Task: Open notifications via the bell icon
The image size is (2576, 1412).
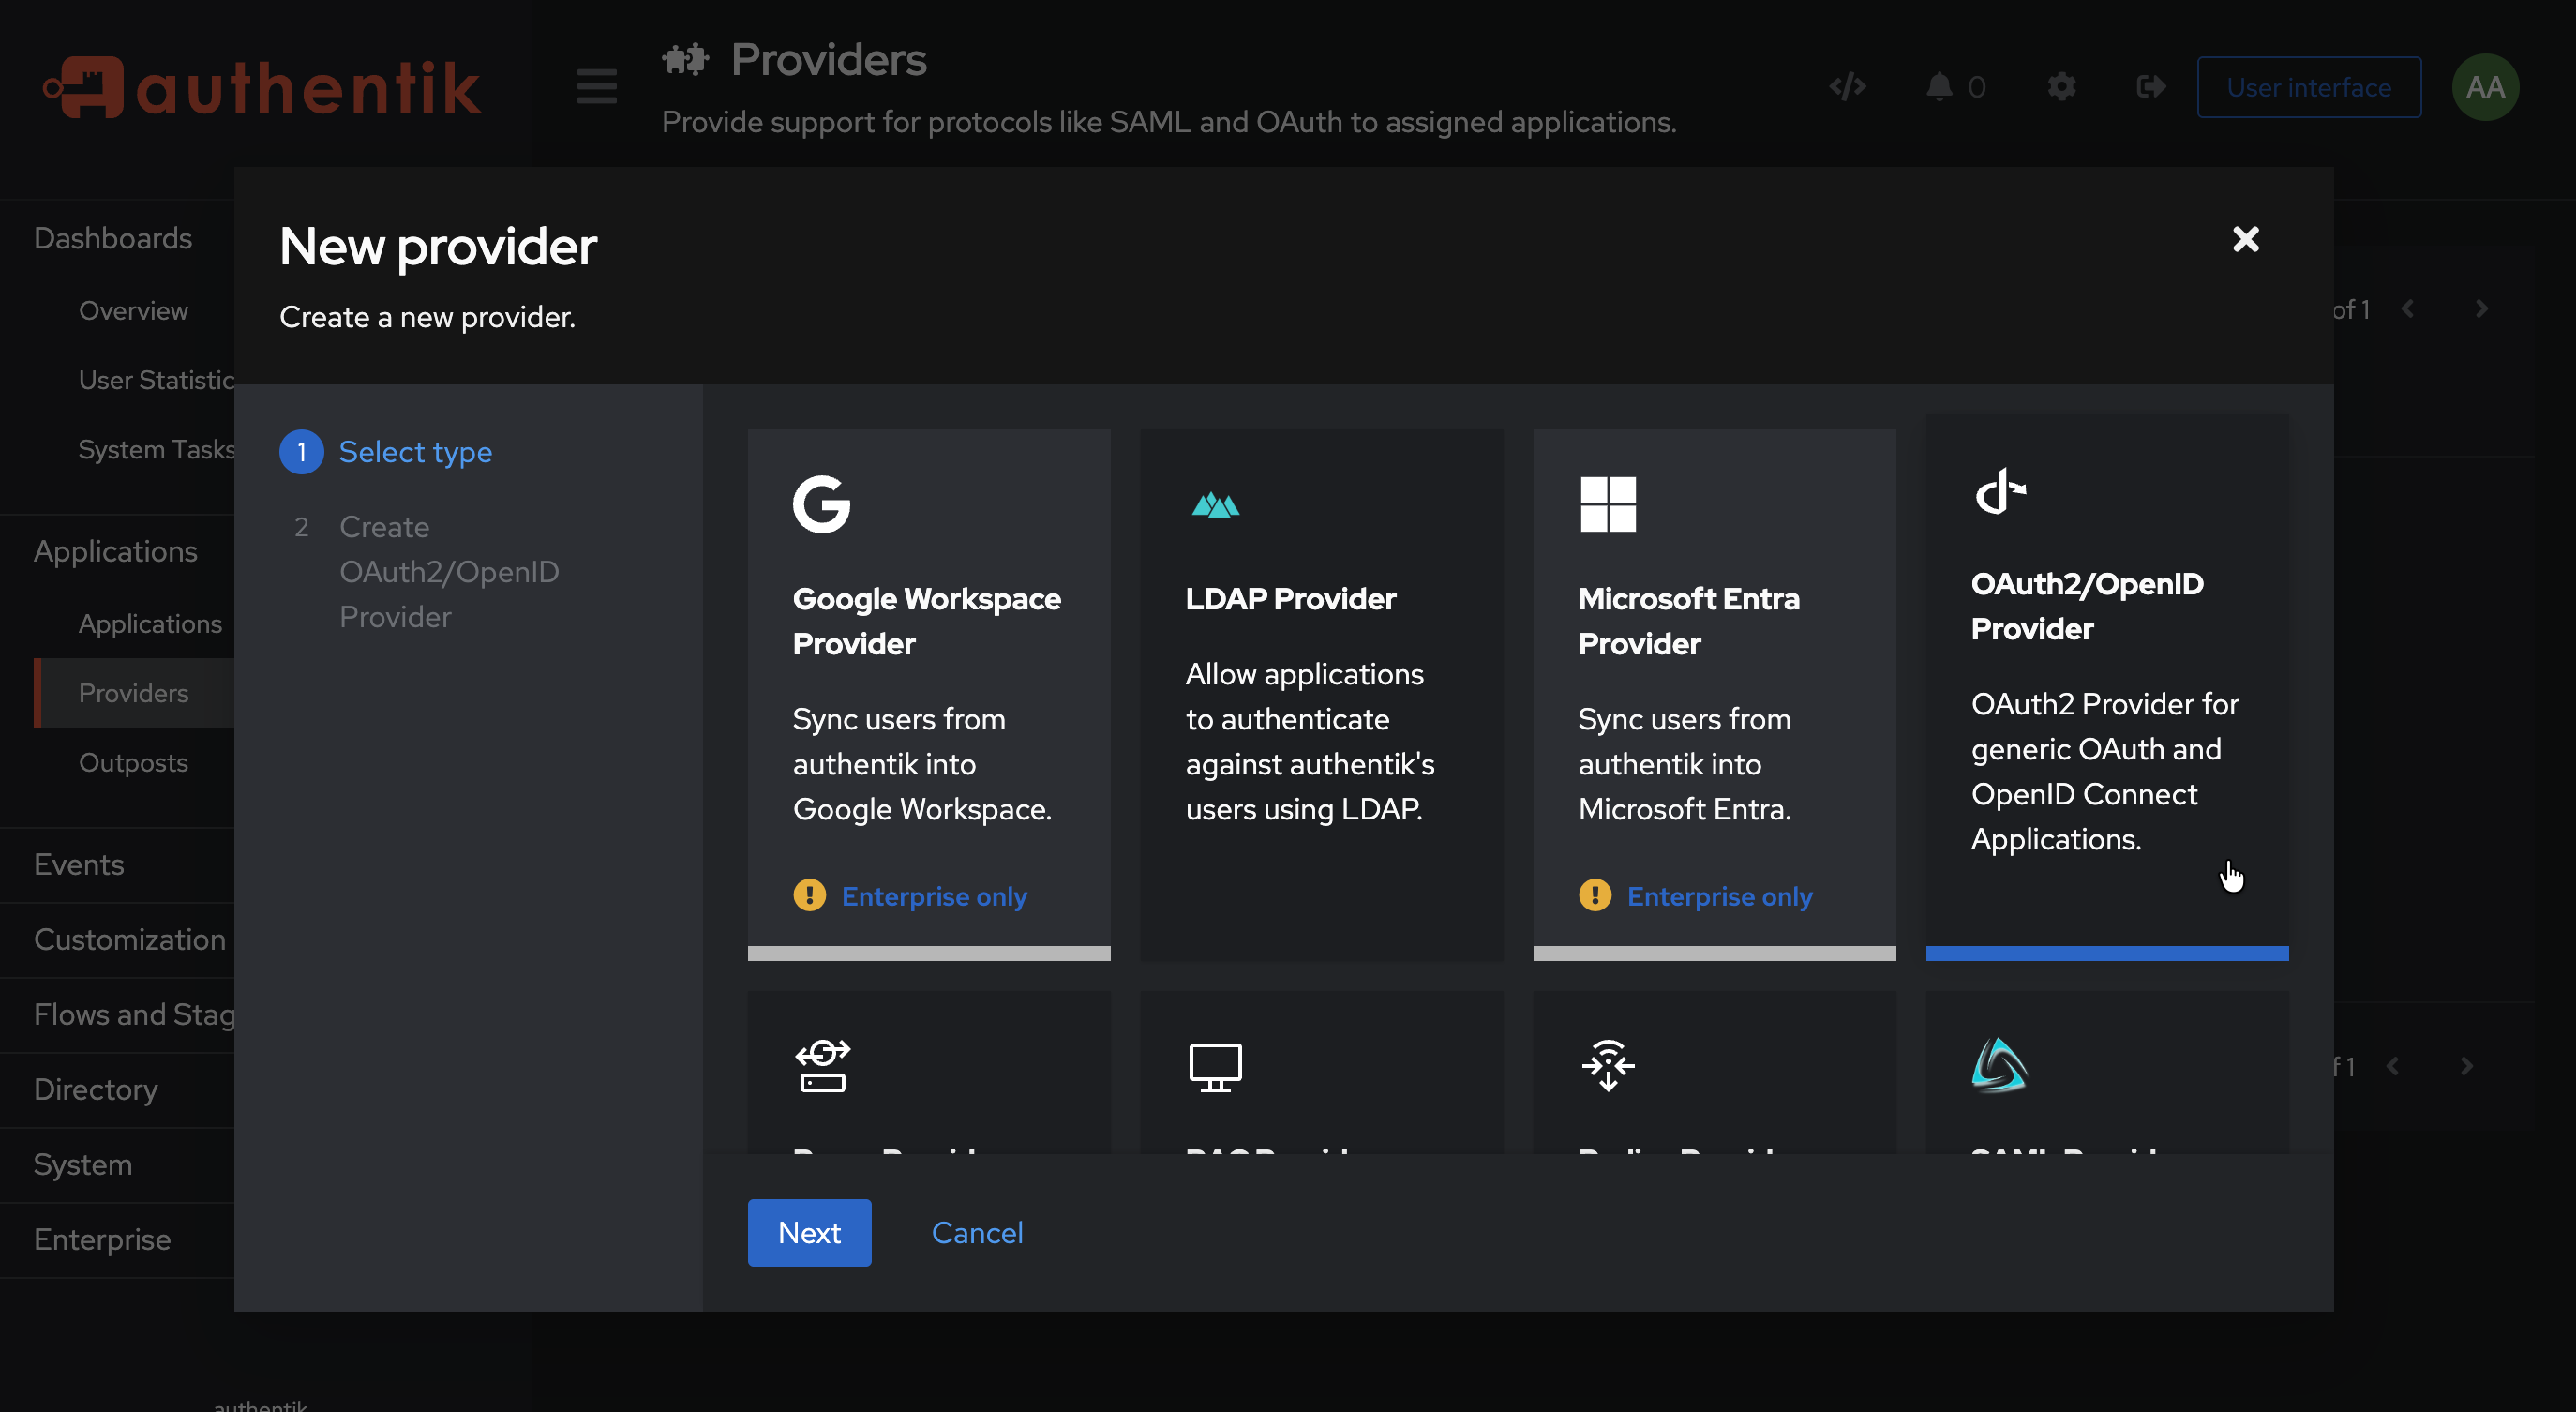Action: coord(1939,87)
